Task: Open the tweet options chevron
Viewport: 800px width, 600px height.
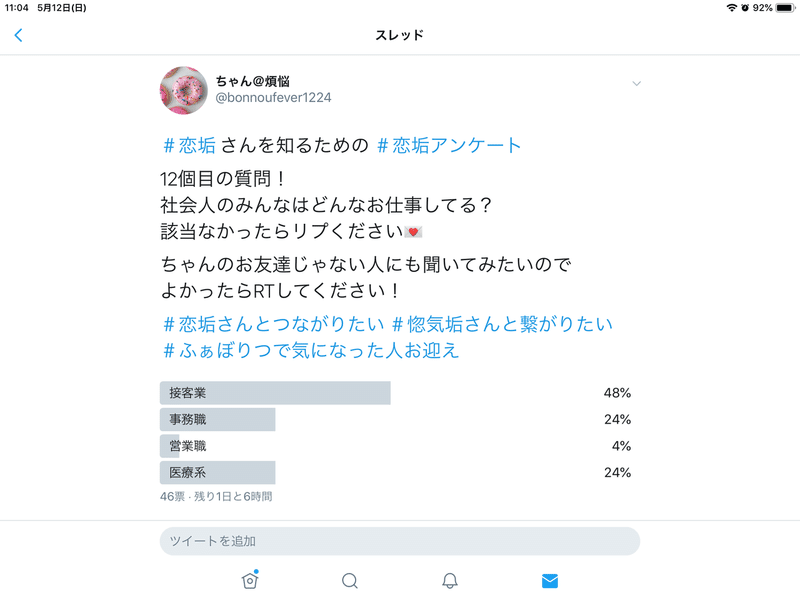Action: click(x=637, y=84)
